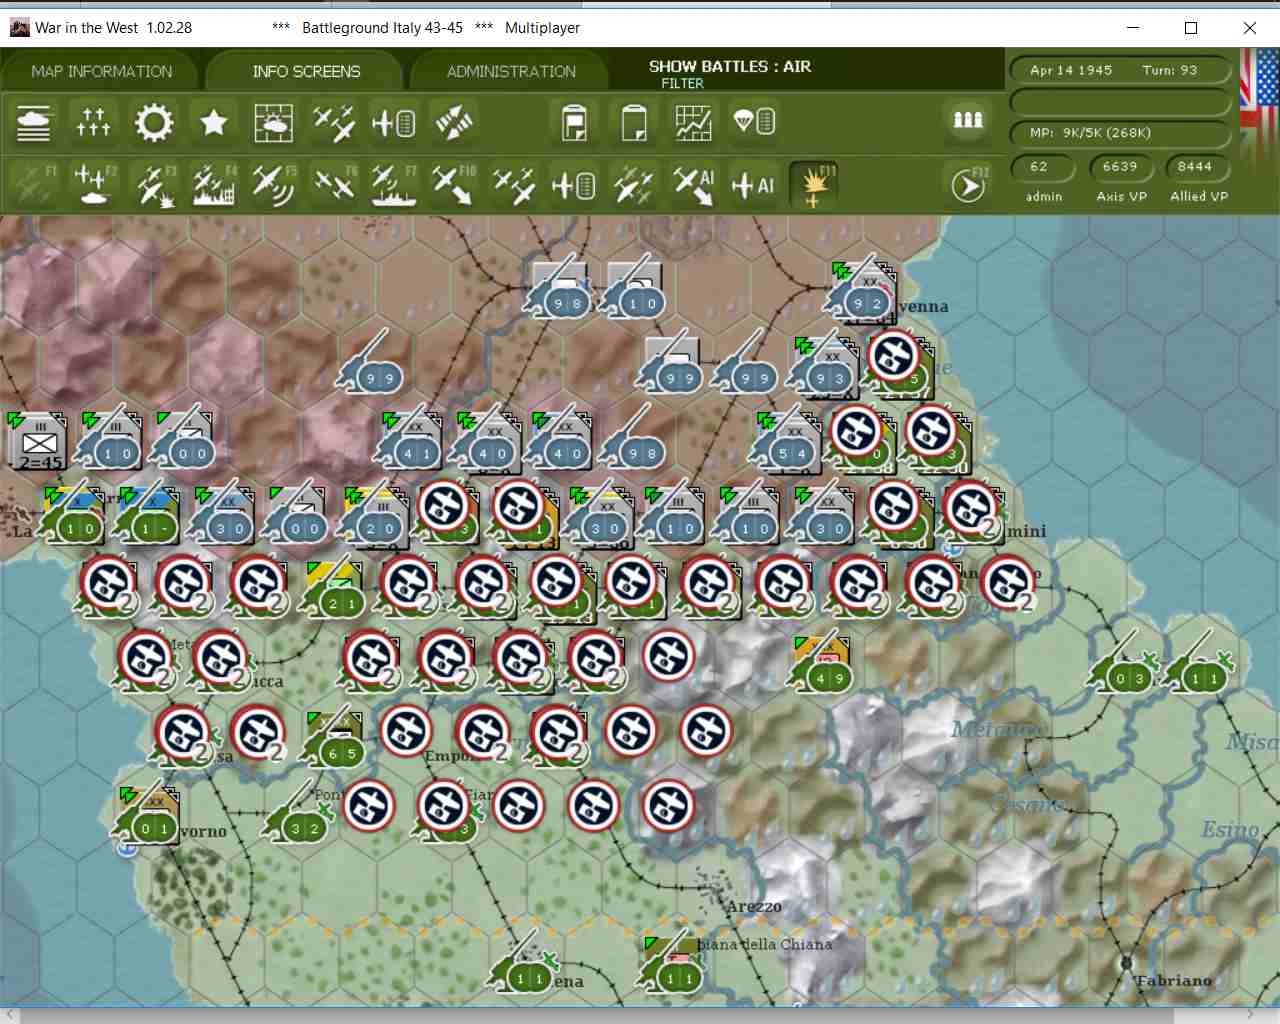Select the F6 air superiority mode
Image resolution: width=1280 pixels, height=1024 pixels.
[335, 185]
